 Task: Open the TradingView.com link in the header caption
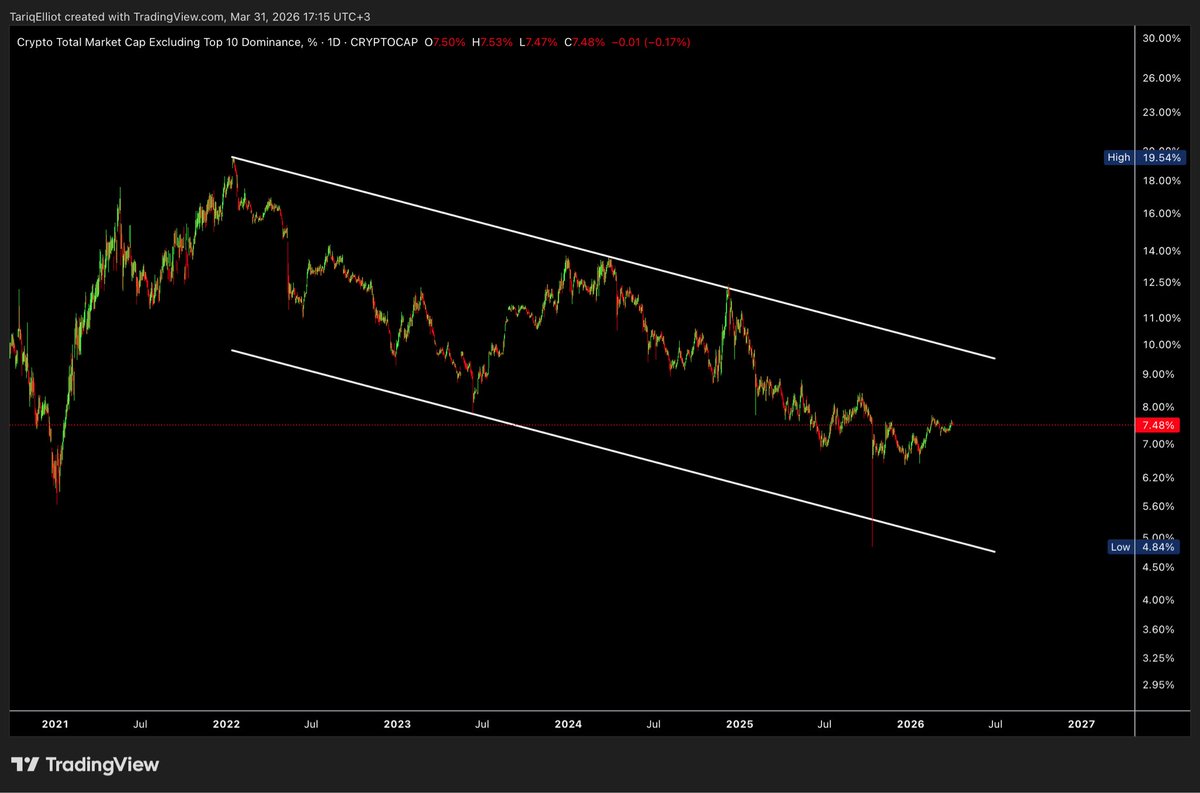tap(179, 17)
